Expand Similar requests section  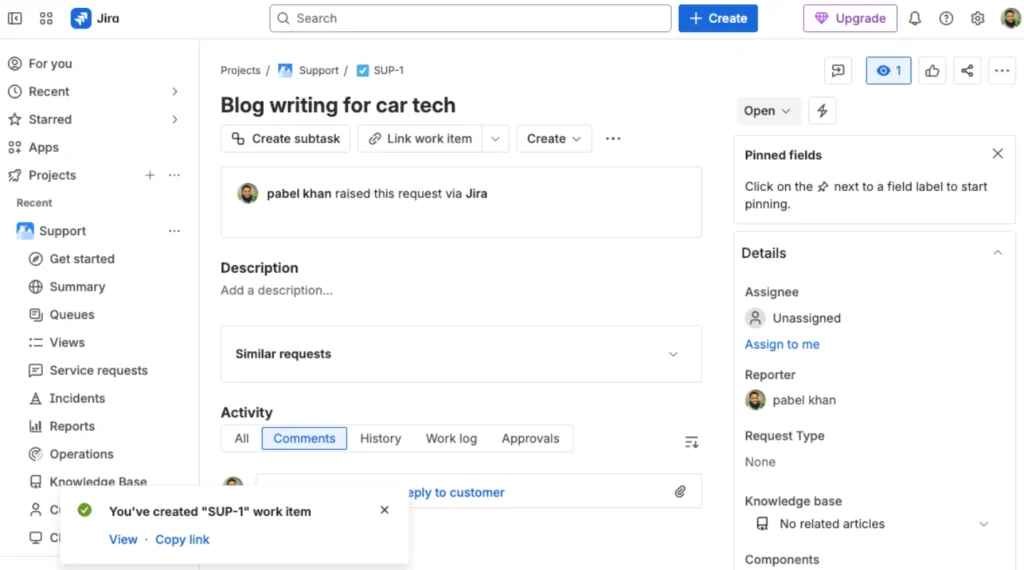[461, 354]
